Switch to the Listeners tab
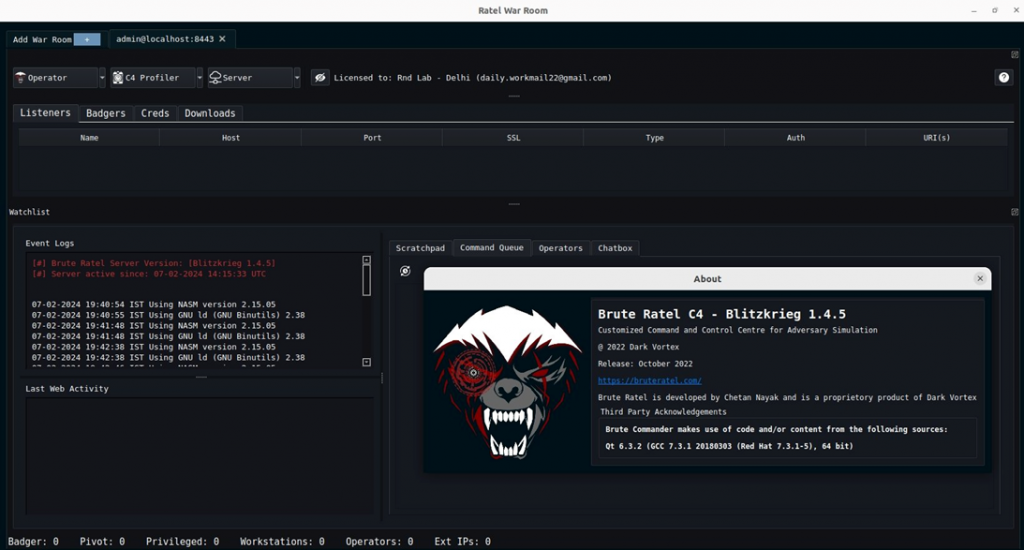This screenshot has width=1024, height=550. [x=45, y=113]
